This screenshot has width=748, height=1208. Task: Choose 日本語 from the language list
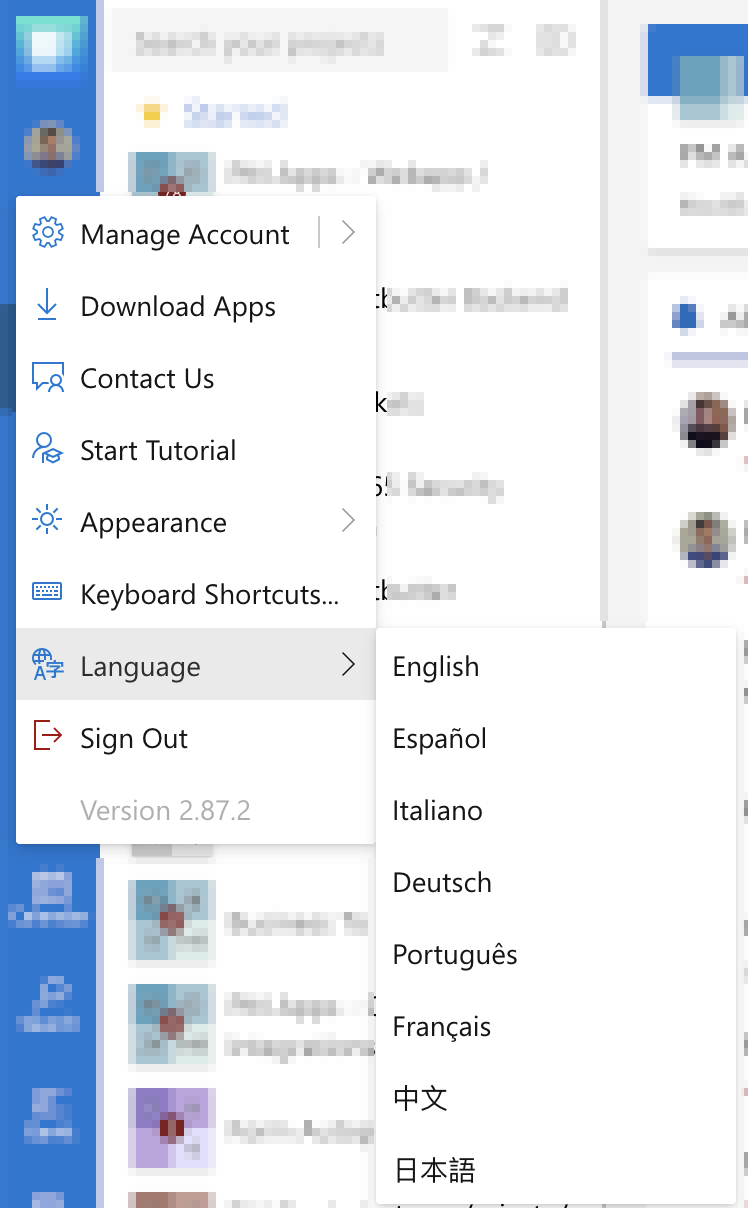[434, 1171]
